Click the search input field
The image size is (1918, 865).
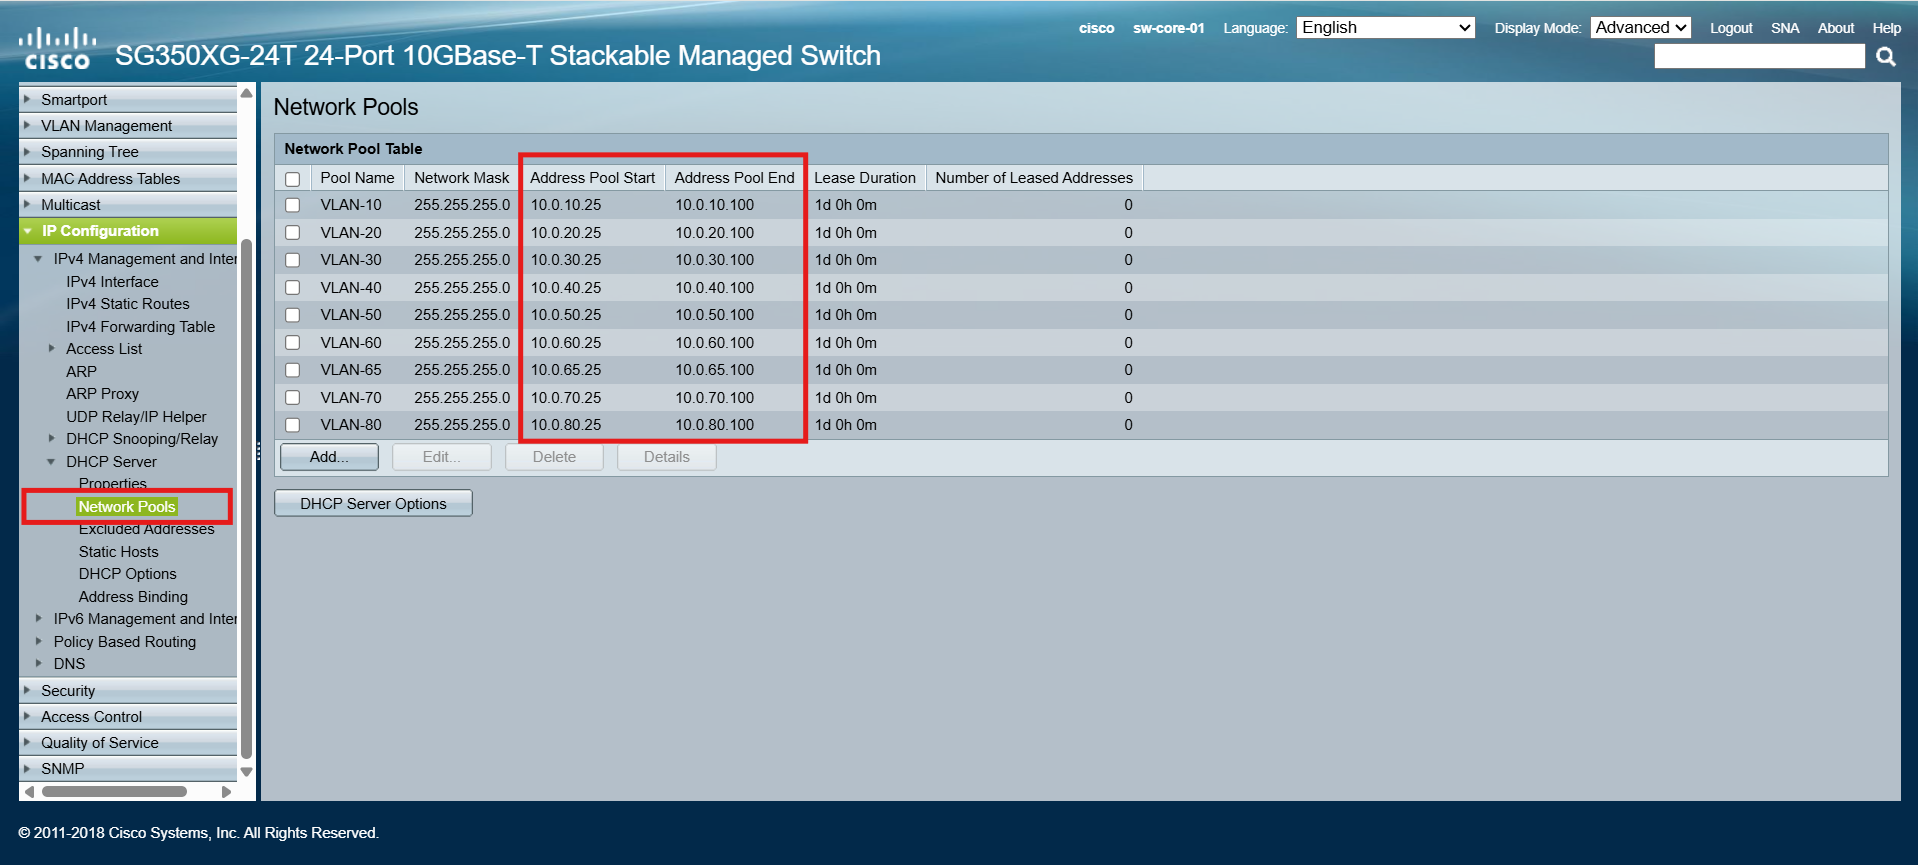tap(1758, 57)
